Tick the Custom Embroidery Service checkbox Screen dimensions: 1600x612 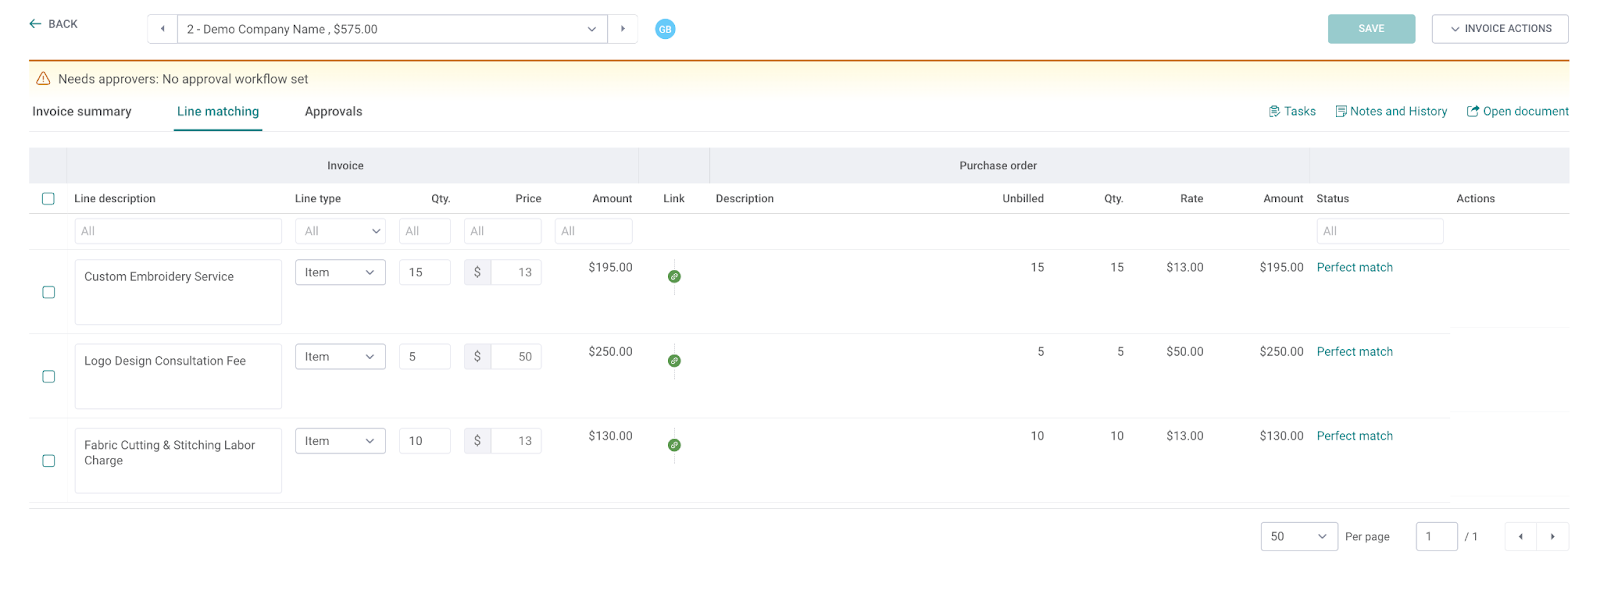pyautogui.click(x=48, y=292)
